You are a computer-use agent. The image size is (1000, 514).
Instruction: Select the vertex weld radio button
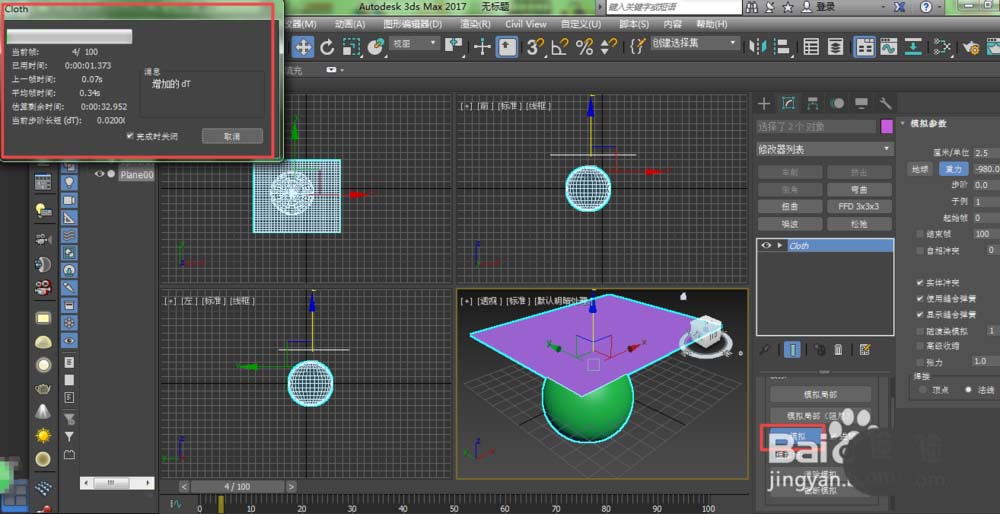922,389
